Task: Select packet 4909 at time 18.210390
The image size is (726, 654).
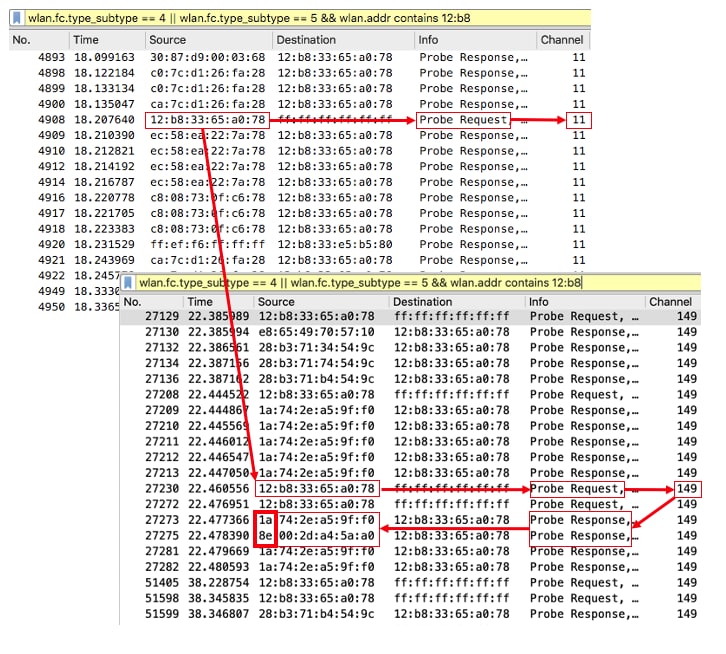Action: point(300,135)
